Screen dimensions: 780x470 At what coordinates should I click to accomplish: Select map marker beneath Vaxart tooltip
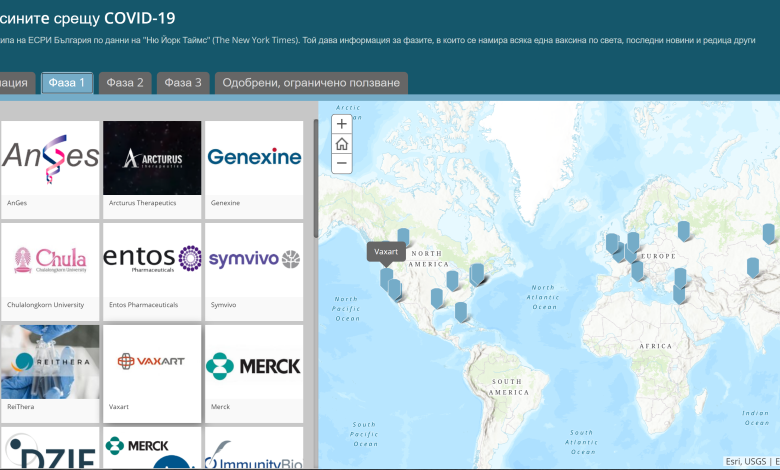[387, 279]
